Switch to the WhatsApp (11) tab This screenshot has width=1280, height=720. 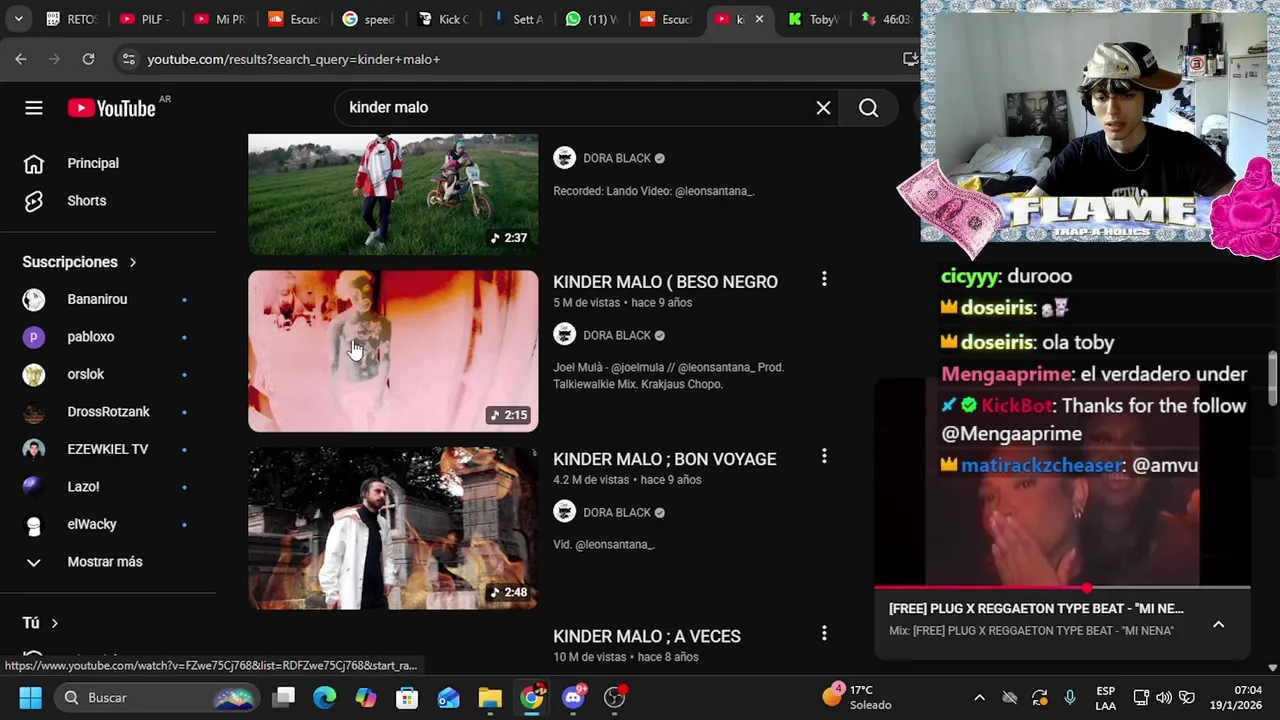pyautogui.click(x=592, y=19)
